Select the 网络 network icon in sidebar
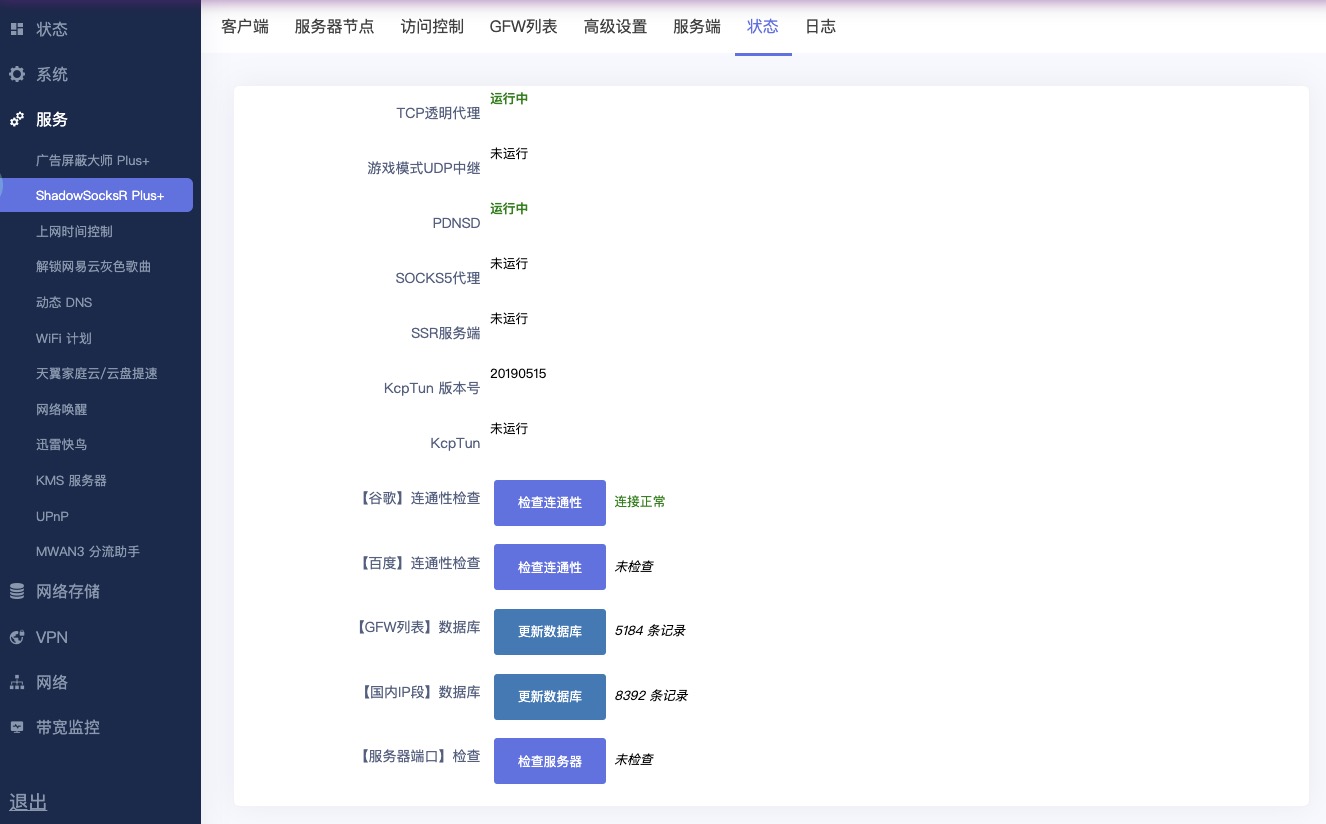Screen dimensions: 1326x824 (x=16, y=682)
